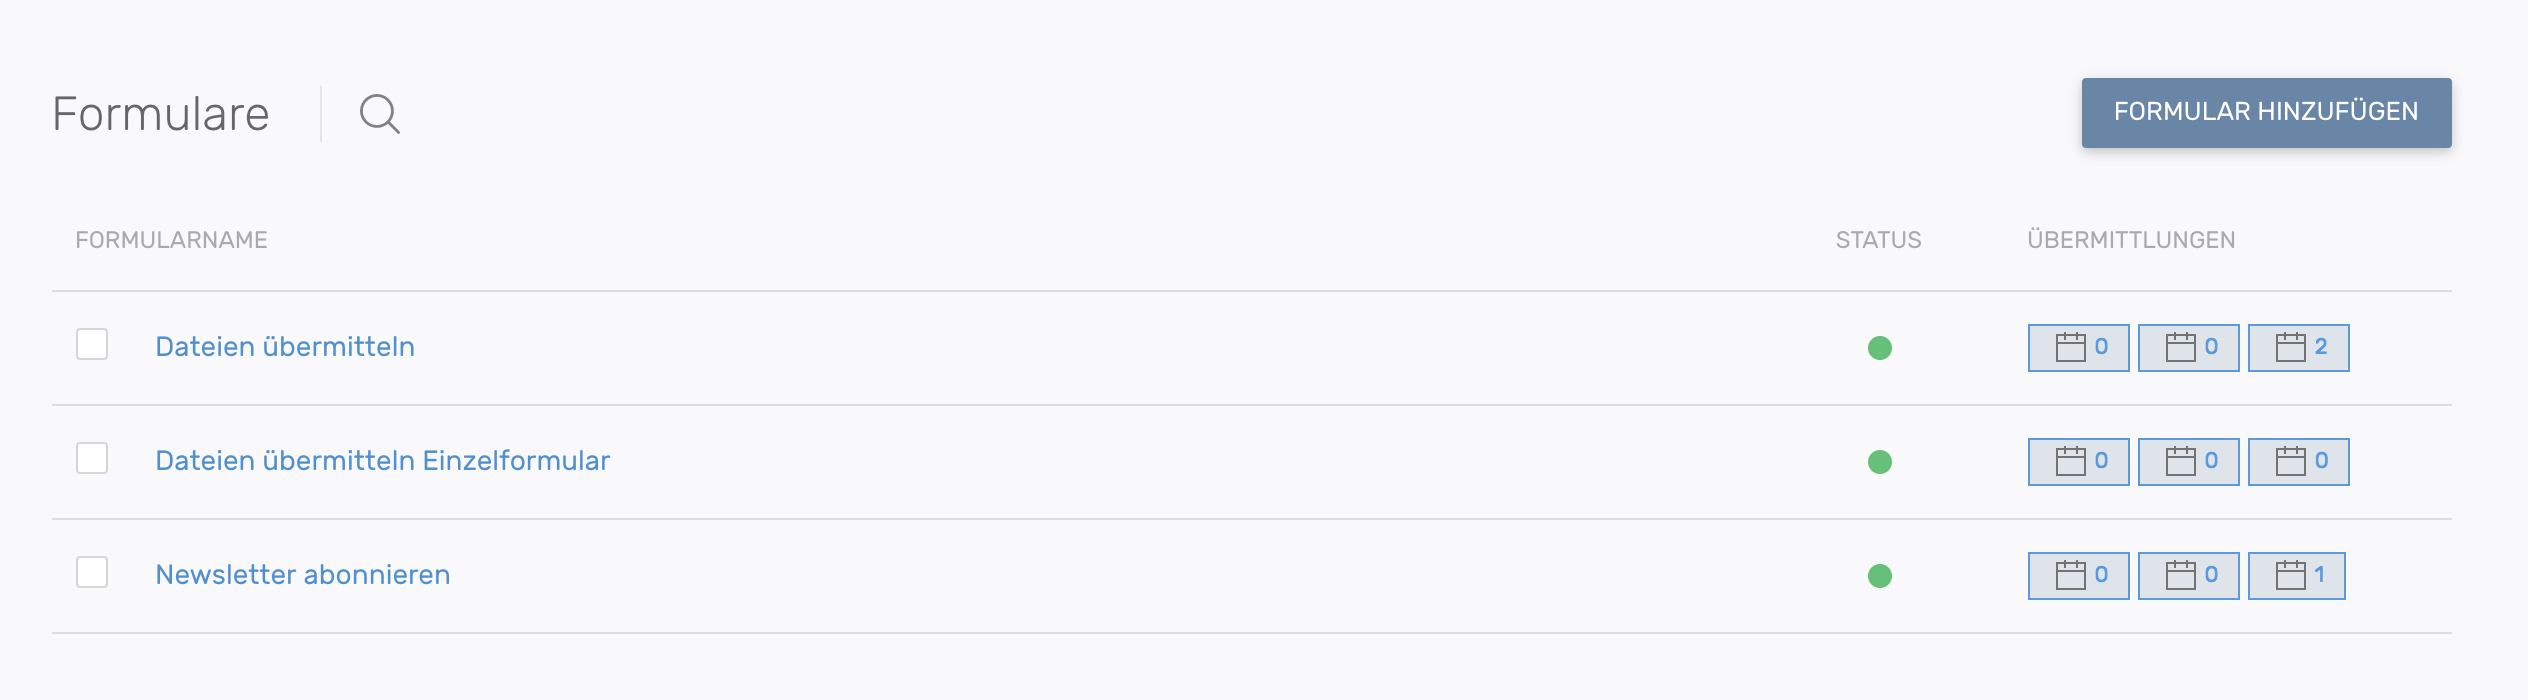Click the Übermittlungen column header
Viewport: 2528px width, 700px height.
point(2131,240)
